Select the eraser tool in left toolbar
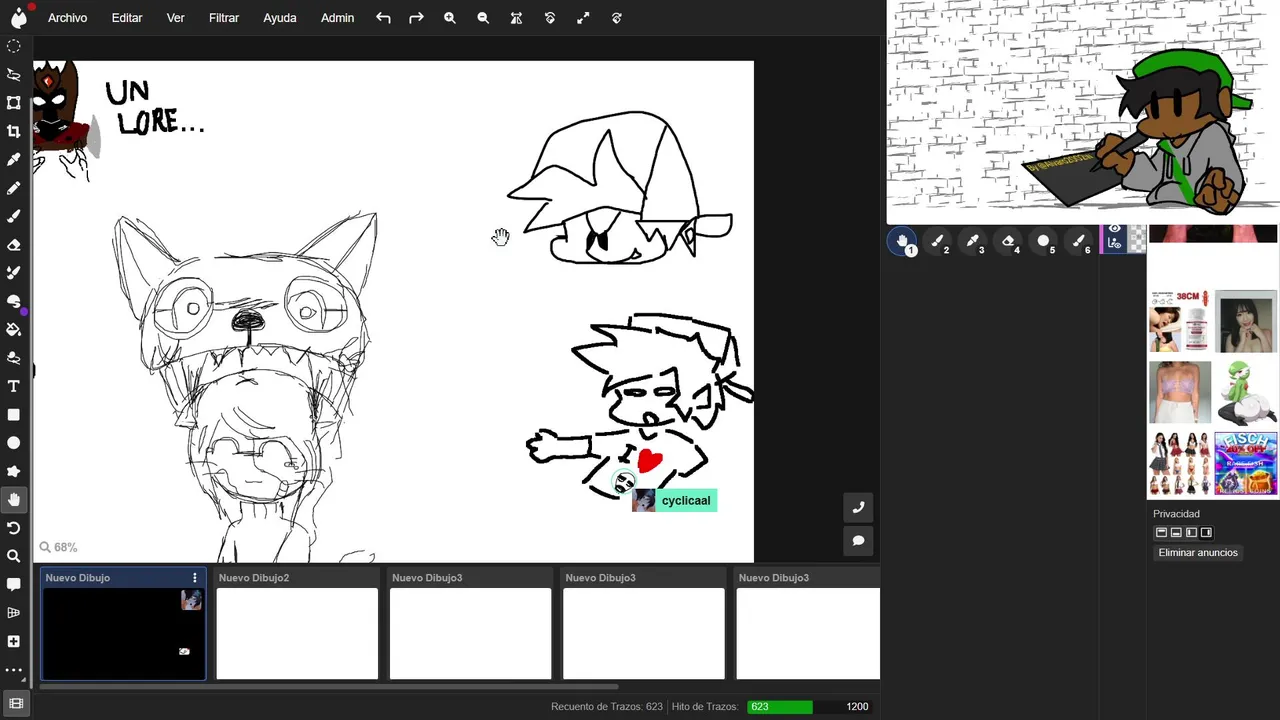The width and height of the screenshot is (1280, 720). point(14,244)
